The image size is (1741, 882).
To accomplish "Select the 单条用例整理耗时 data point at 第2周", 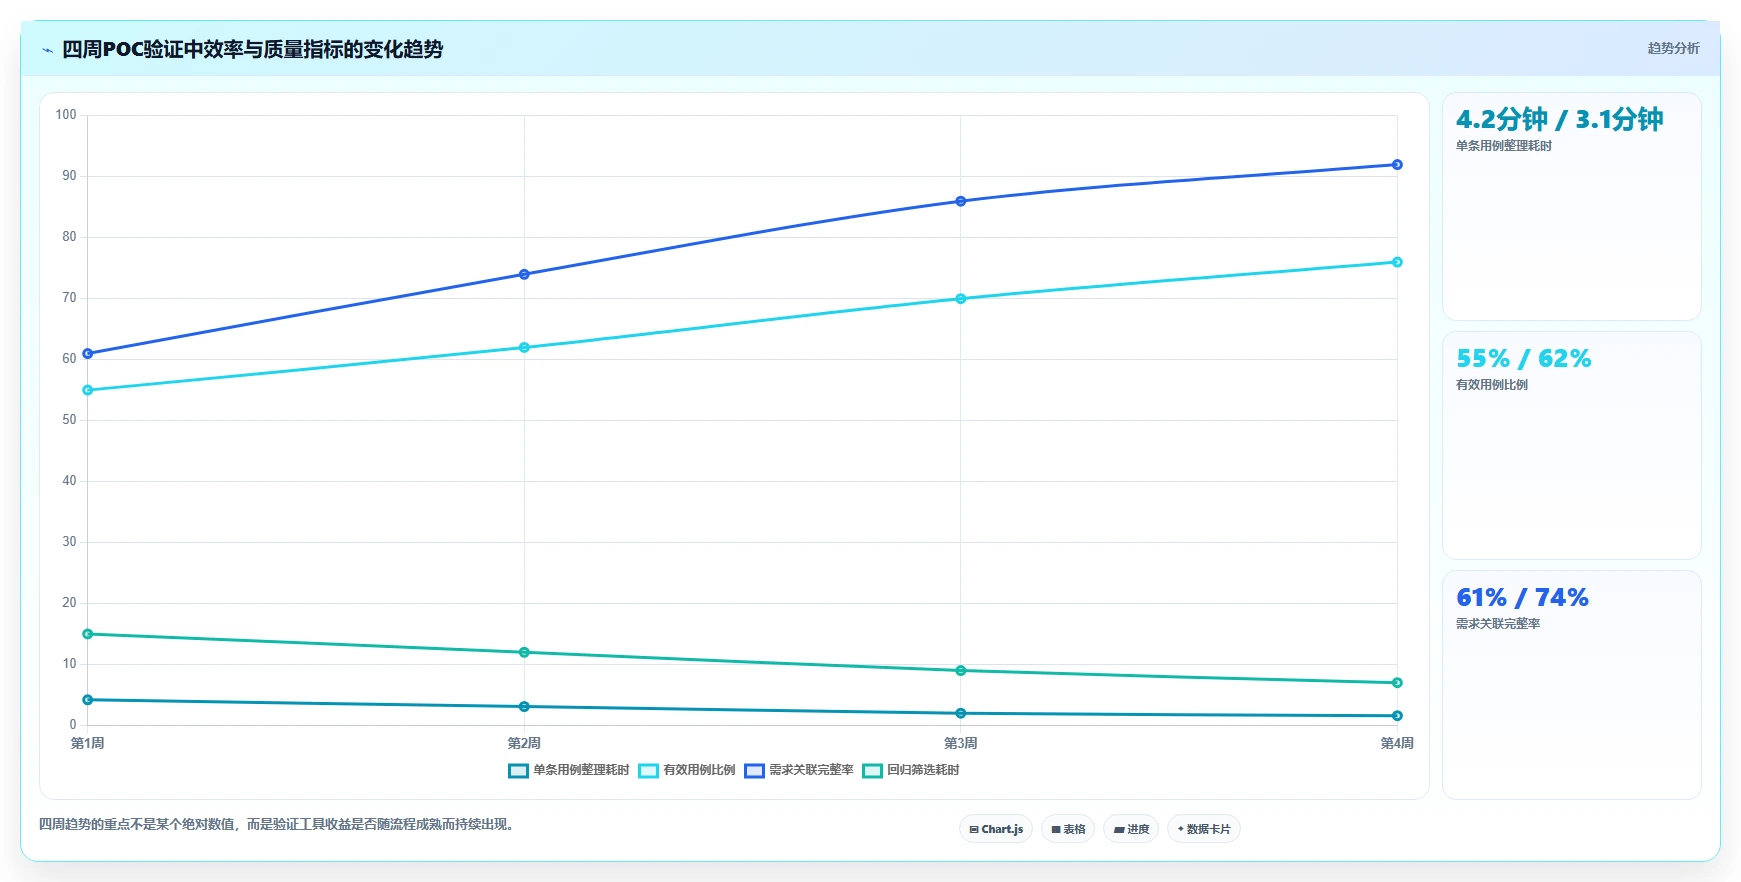I will pos(524,707).
